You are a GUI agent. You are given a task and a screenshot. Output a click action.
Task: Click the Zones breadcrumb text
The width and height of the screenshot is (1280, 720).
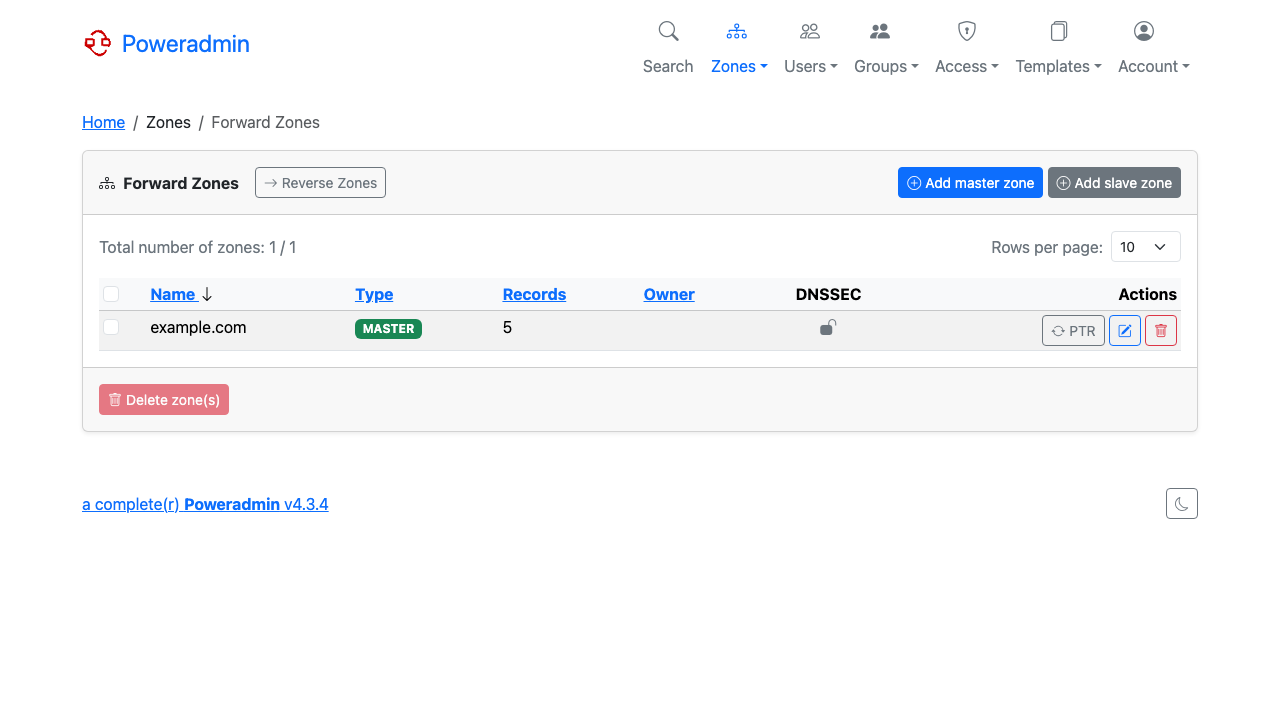pyautogui.click(x=168, y=122)
